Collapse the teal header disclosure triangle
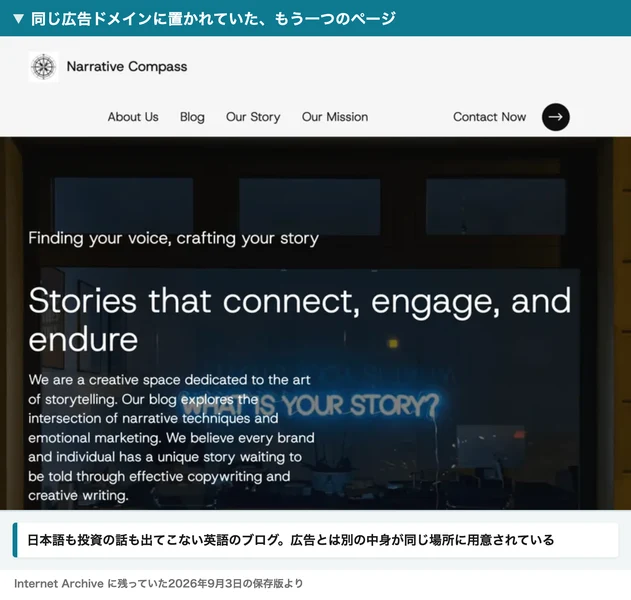Viewport: 631px width, 600px height. (19, 19)
